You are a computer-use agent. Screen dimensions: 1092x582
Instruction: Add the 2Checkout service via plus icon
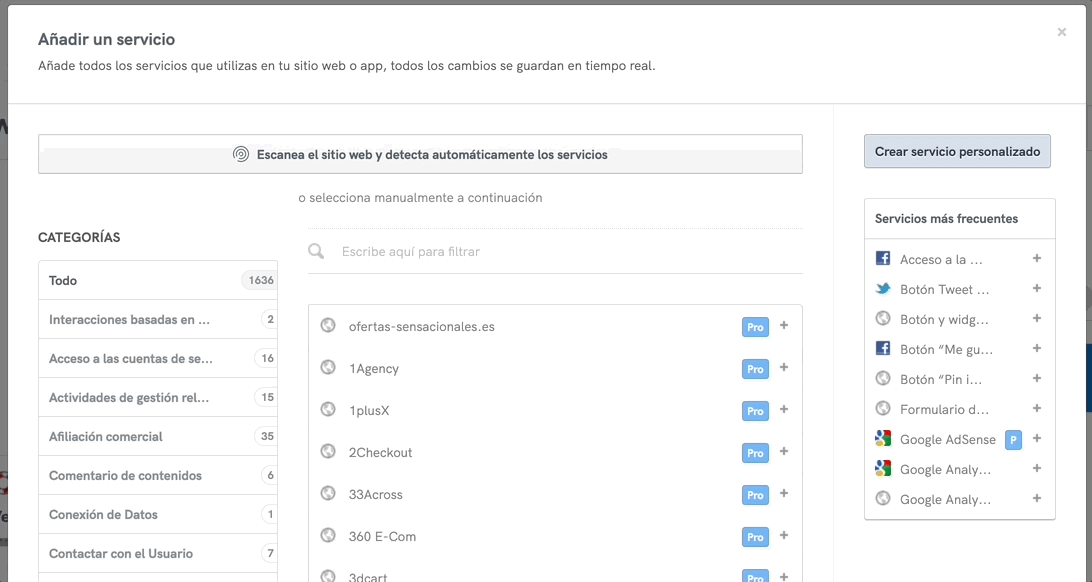pyautogui.click(x=784, y=452)
